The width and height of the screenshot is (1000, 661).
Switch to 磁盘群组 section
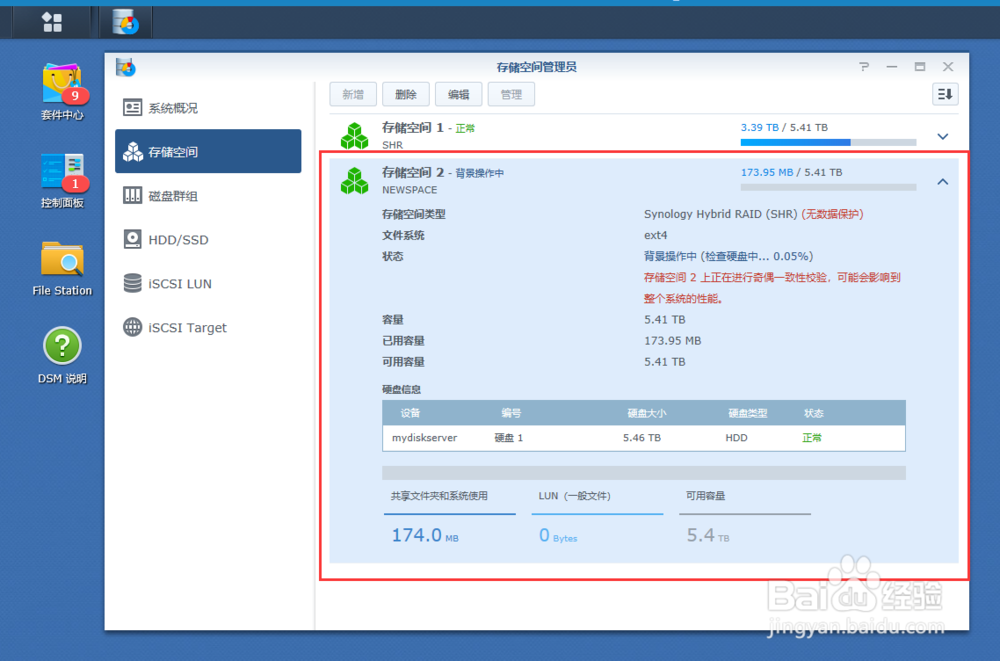[208, 195]
